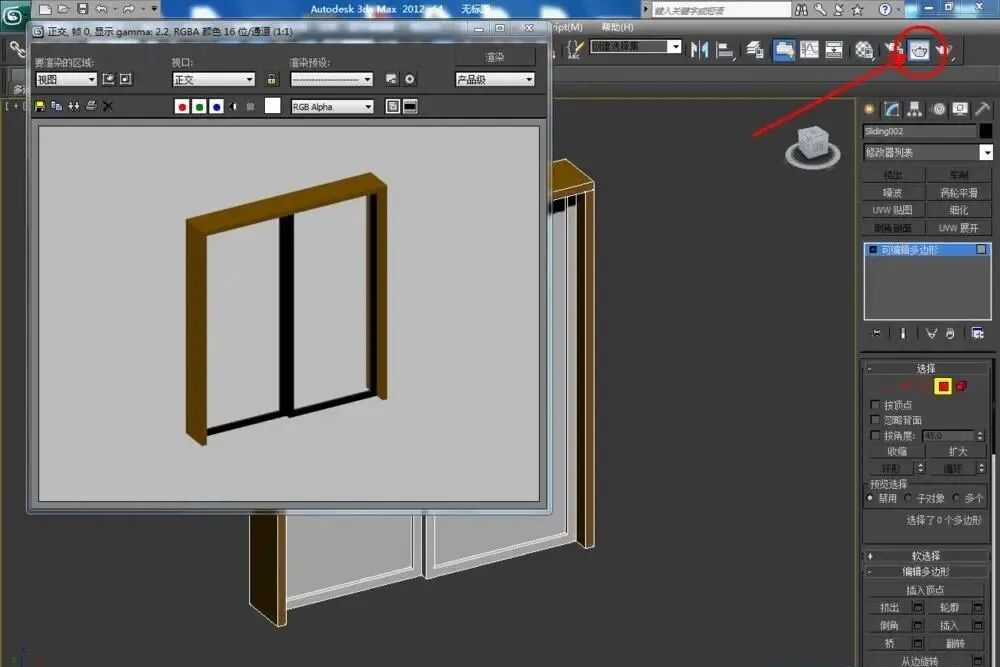The width and height of the screenshot is (1000, 667).
Task: Toggle the viewport lock padlock icon
Action: (272, 79)
